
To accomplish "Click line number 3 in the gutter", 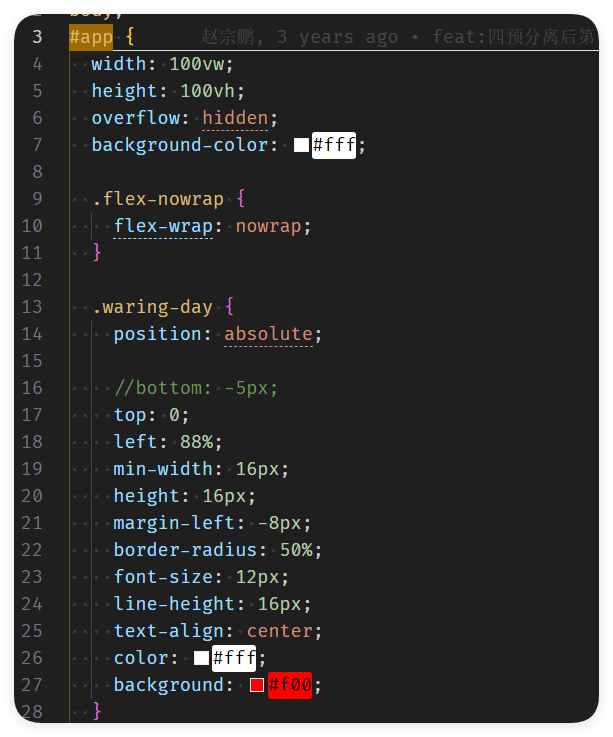I will (37, 37).
